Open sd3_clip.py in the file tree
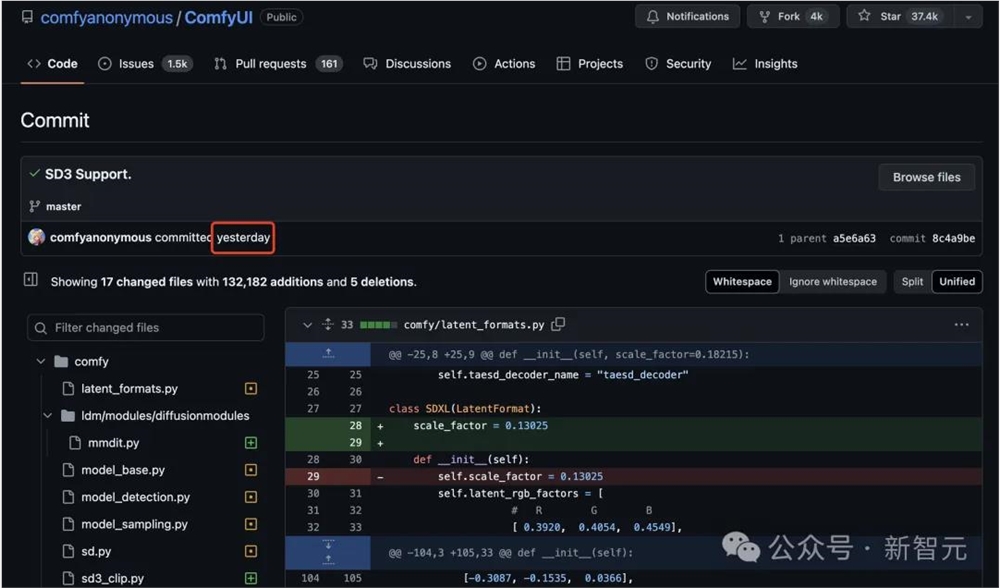 click(112, 578)
